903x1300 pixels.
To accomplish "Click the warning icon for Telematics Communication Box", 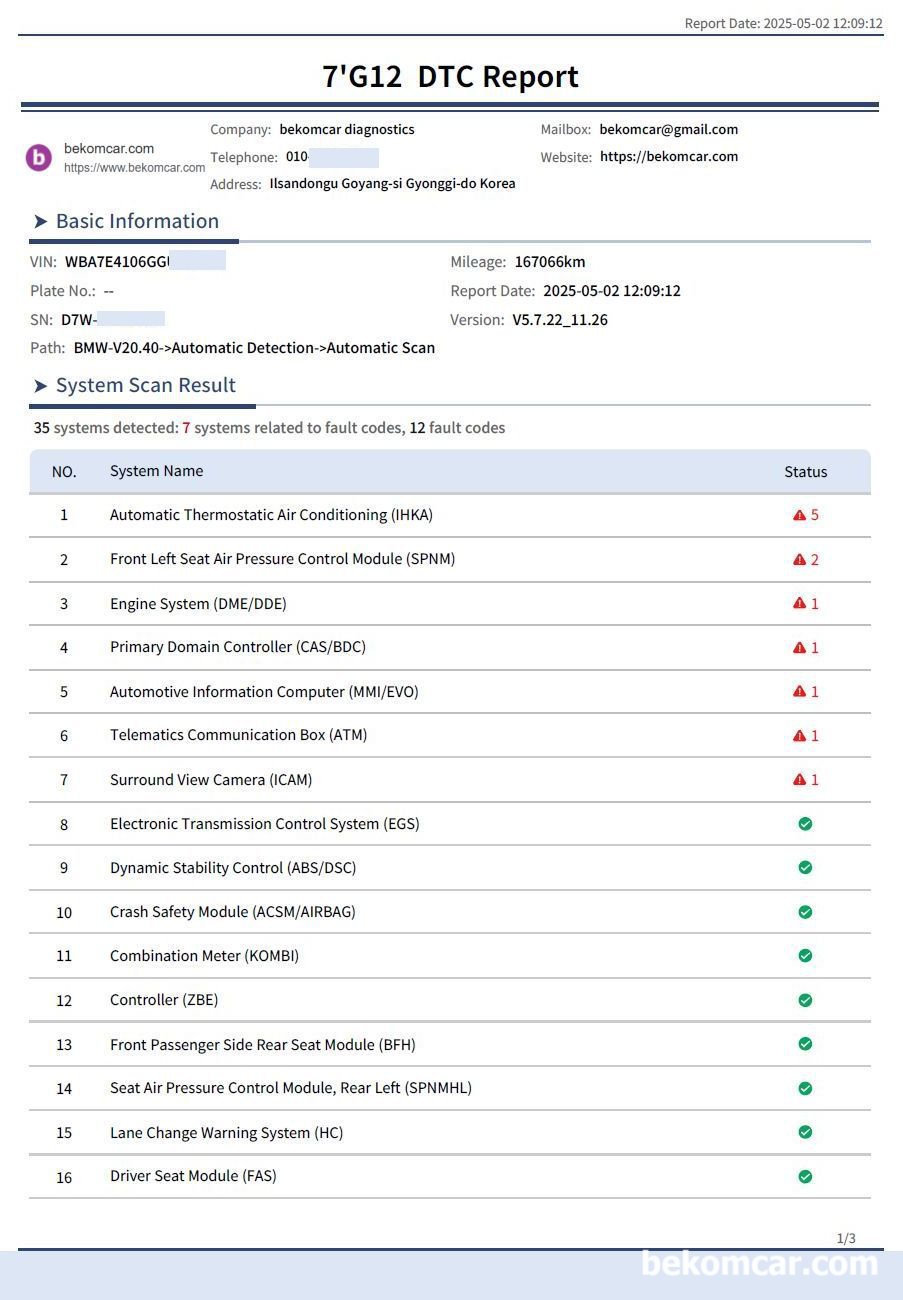I will tap(799, 735).
